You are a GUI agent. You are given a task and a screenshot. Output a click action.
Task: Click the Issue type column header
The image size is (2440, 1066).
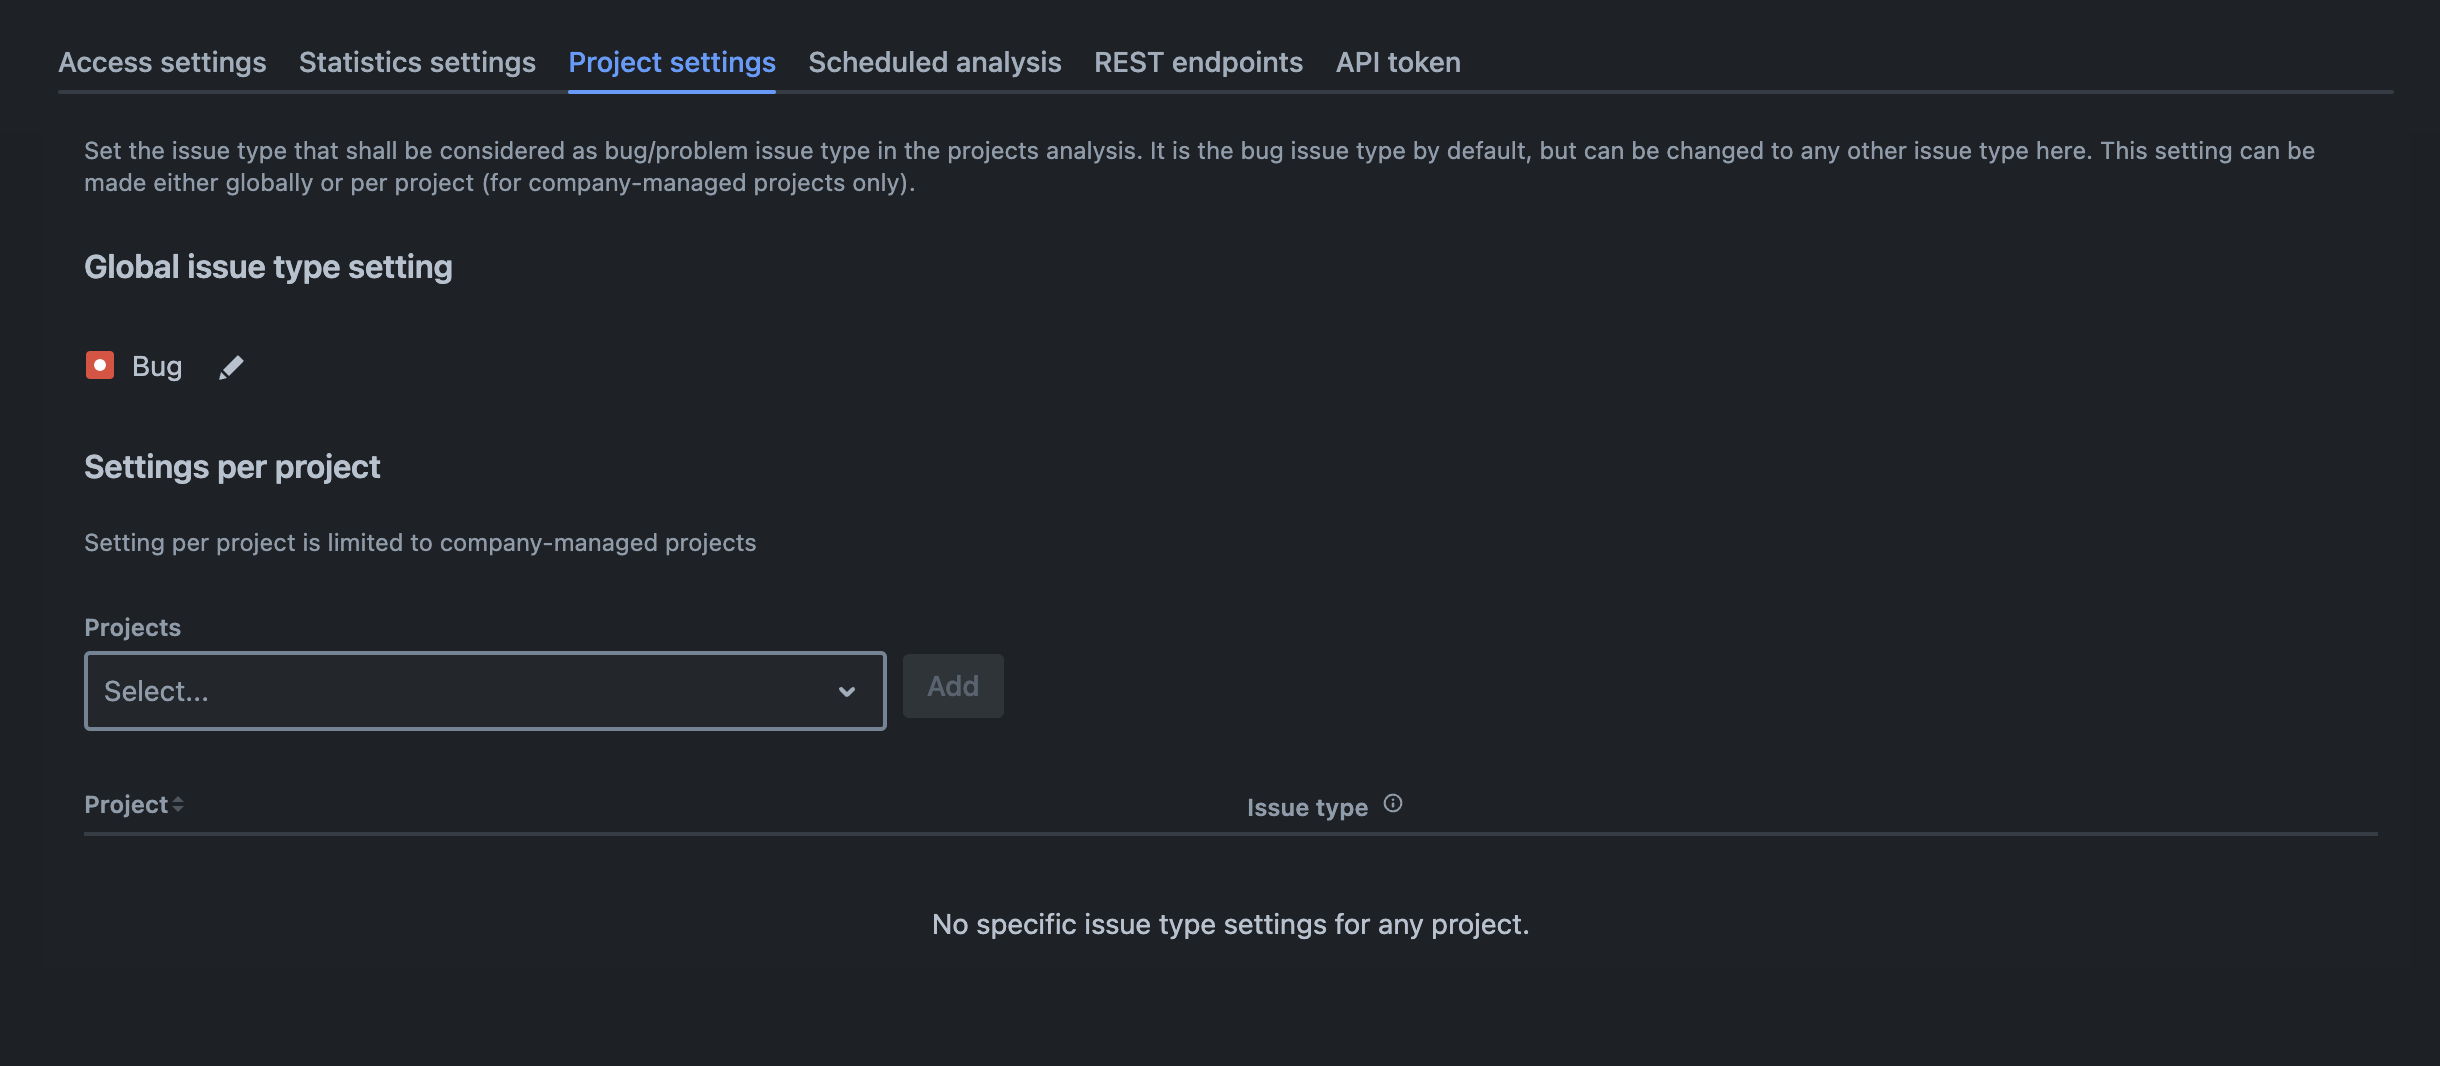(1306, 807)
